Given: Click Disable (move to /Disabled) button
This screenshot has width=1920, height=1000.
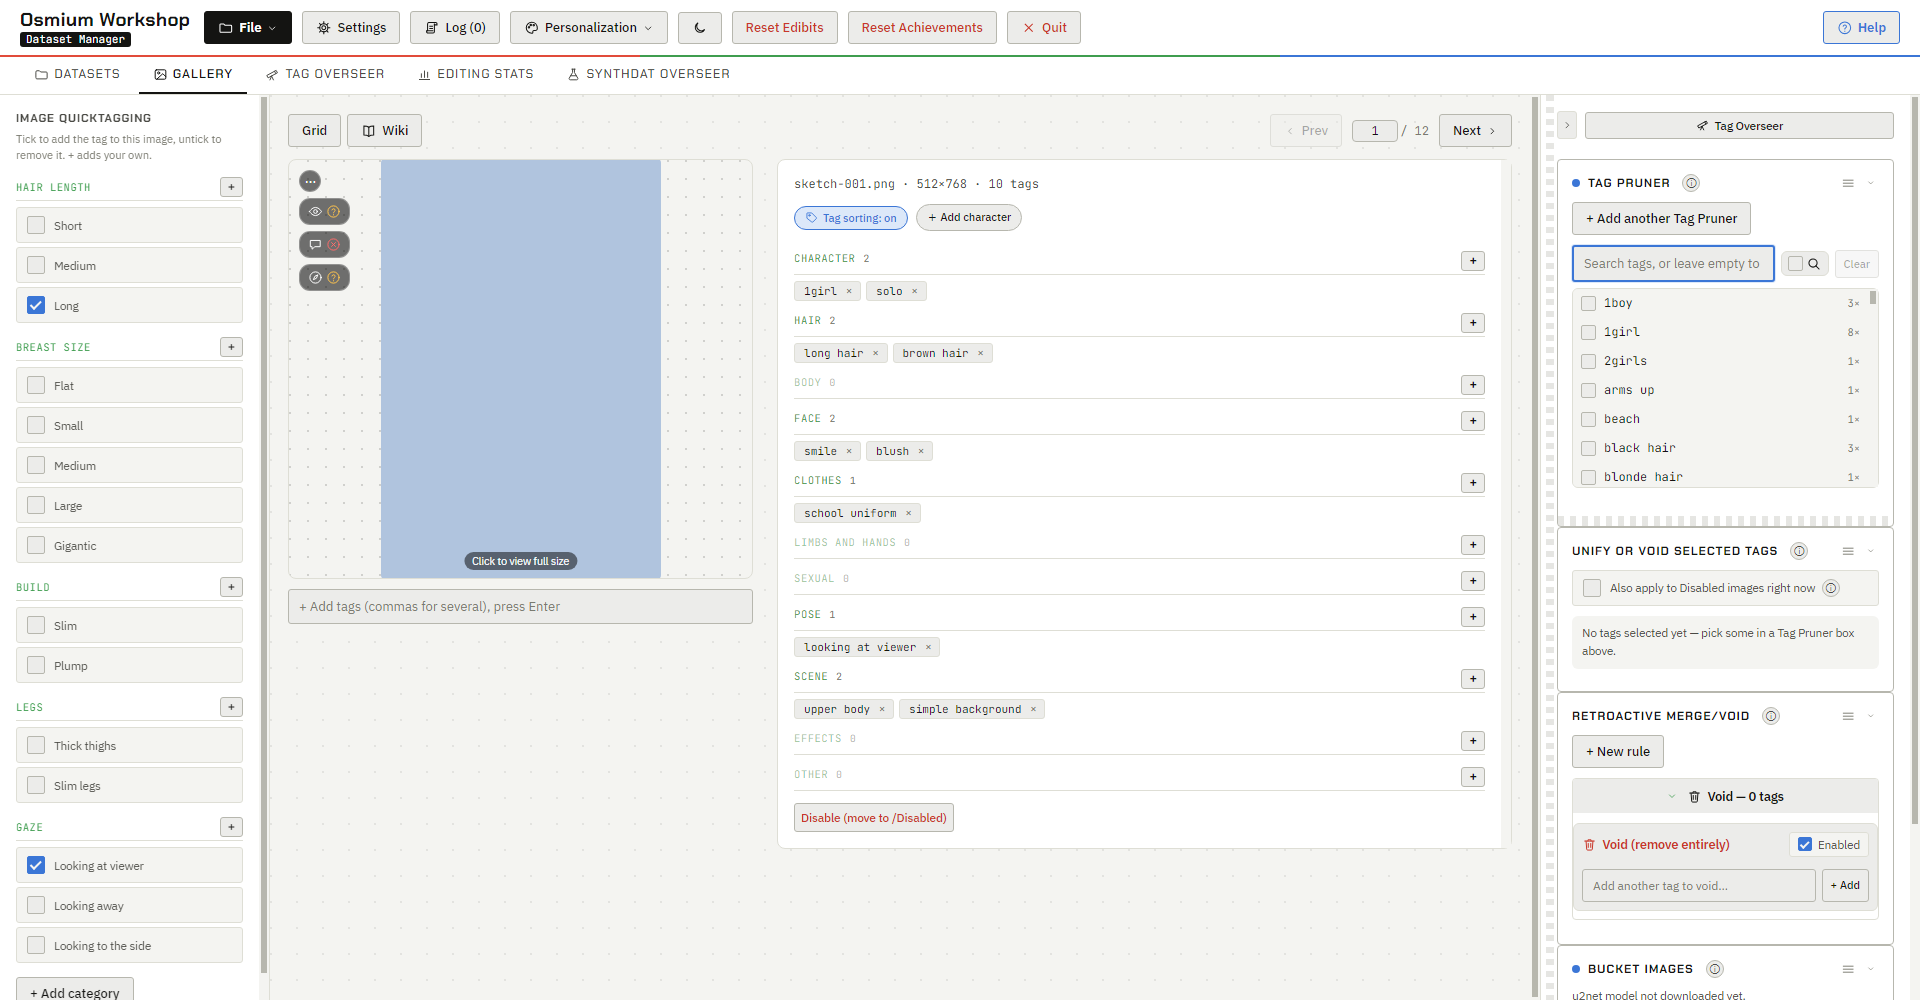Looking at the screenshot, I should pos(874,818).
